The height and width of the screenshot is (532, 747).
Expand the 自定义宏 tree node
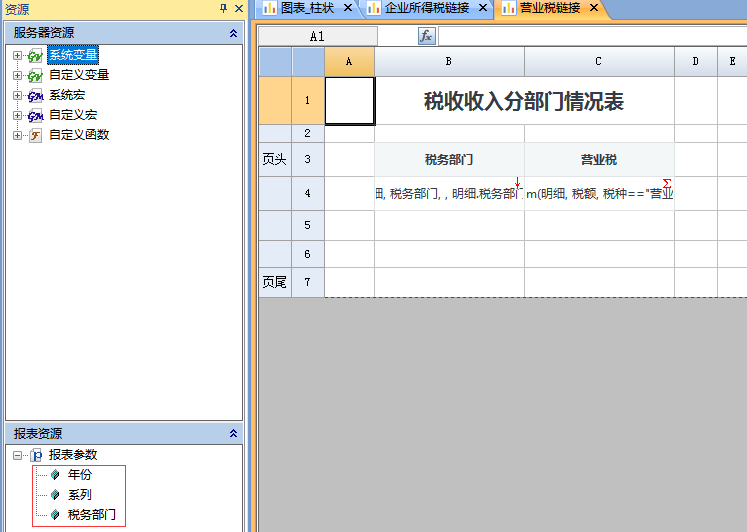click(17, 115)
